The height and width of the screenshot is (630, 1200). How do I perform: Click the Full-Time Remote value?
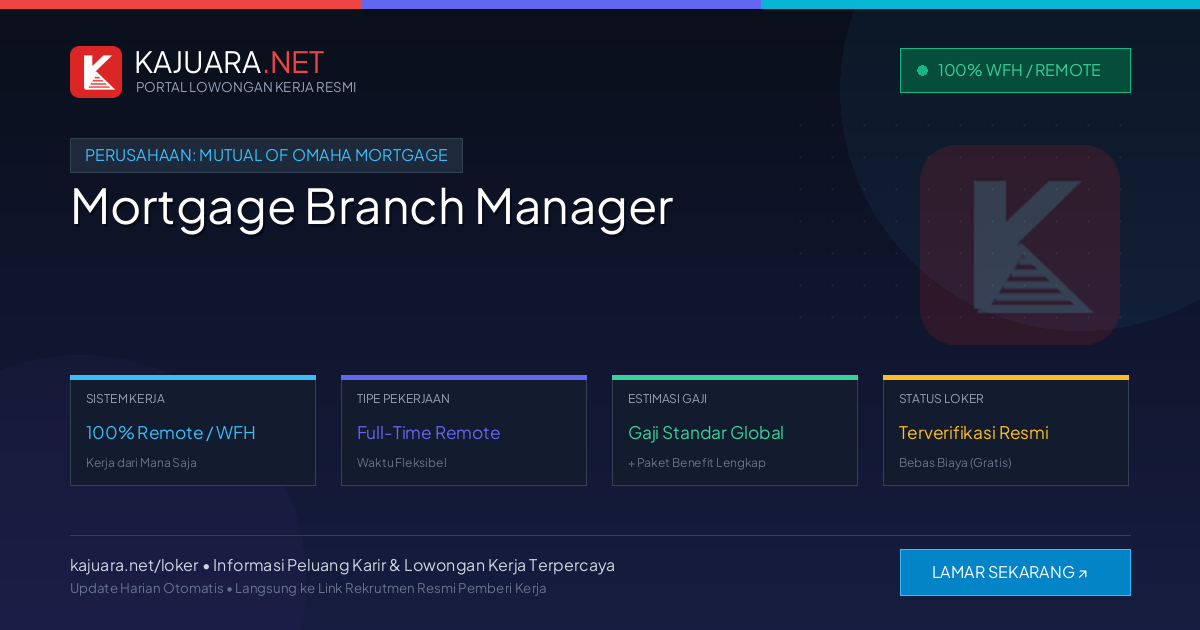(428, 433)
